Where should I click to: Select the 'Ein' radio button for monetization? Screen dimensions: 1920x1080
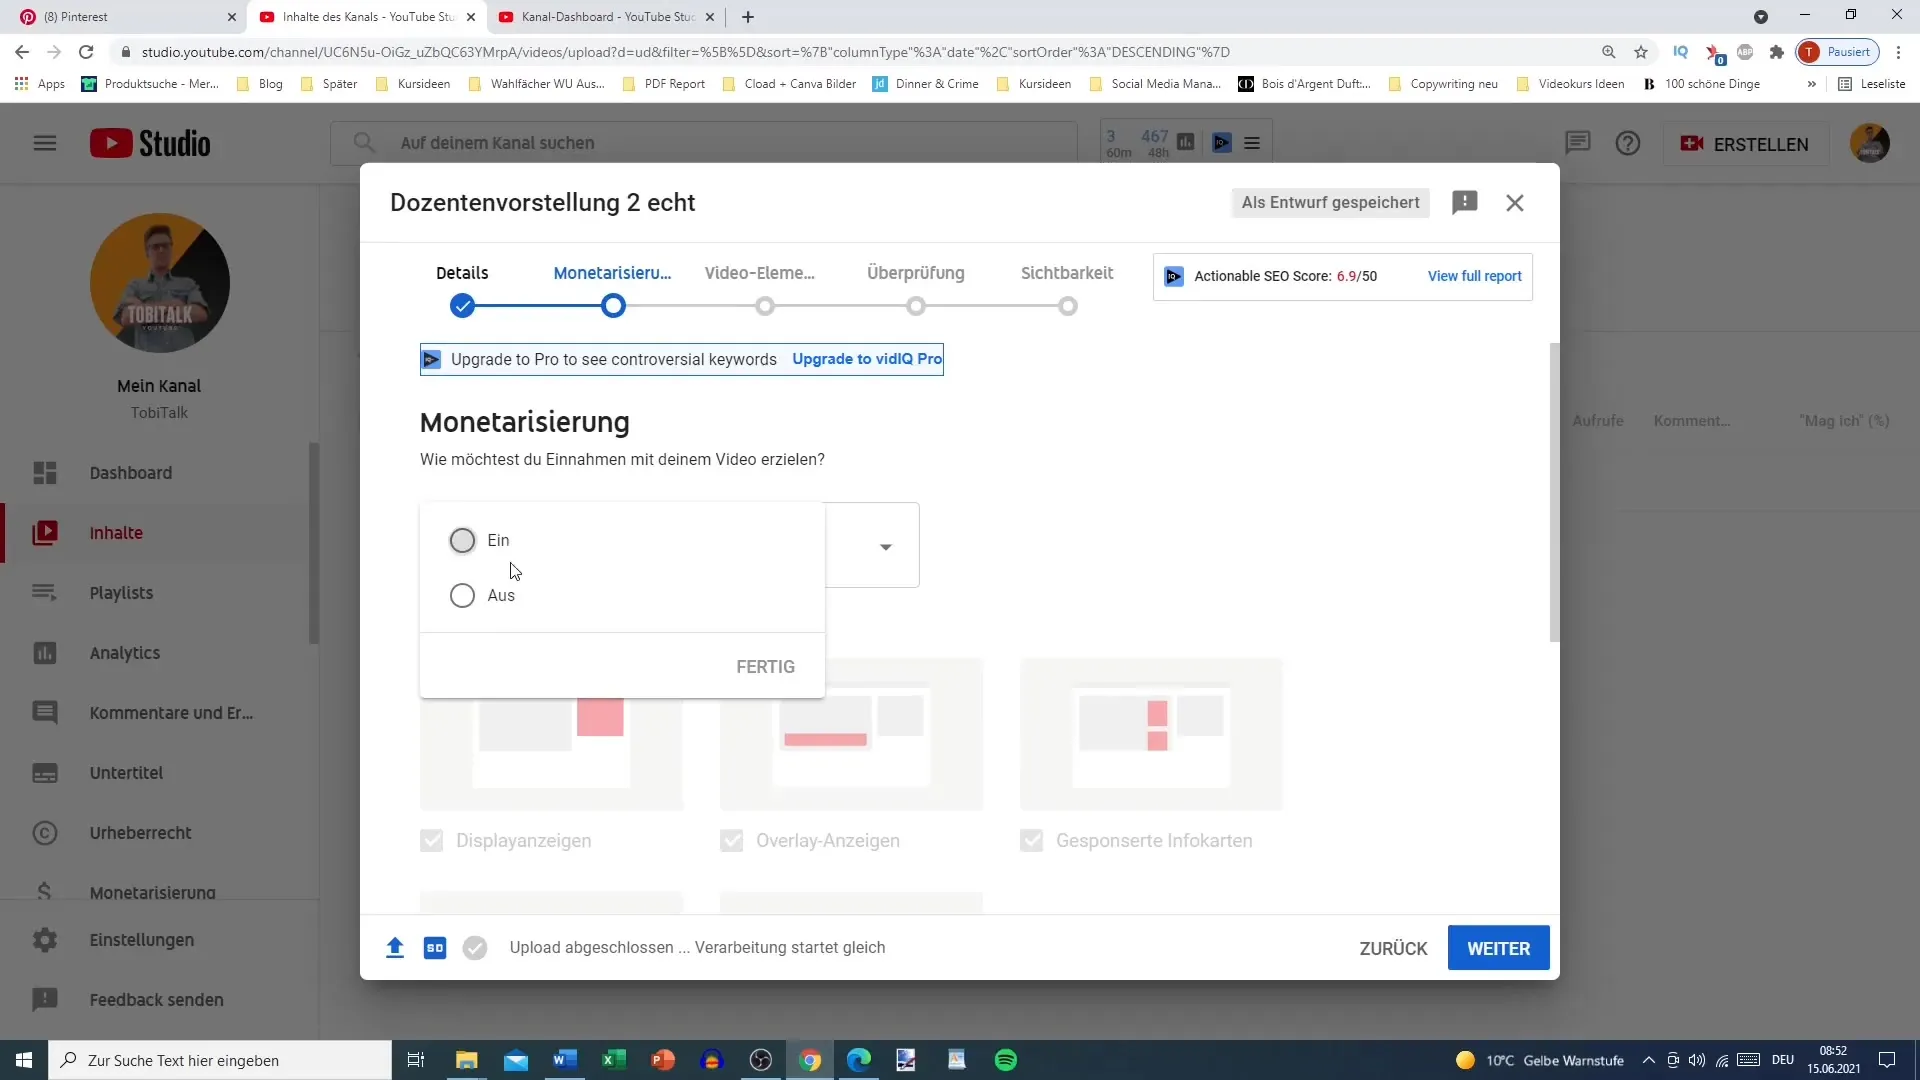click(463, 541)
